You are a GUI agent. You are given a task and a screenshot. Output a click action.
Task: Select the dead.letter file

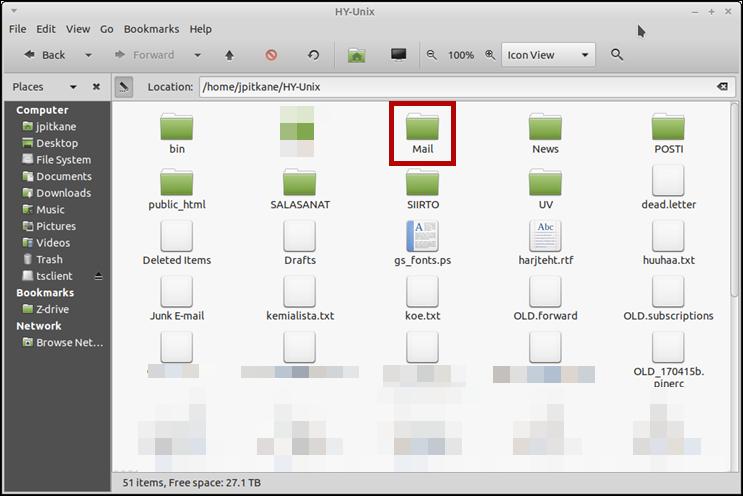point(668,188)
